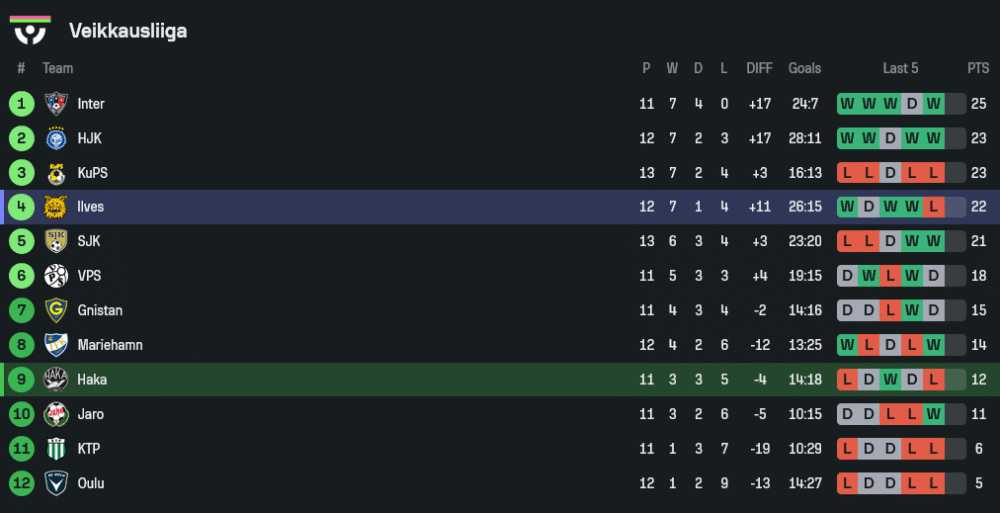Click Inter's most recent win result badge

[933, 104]
